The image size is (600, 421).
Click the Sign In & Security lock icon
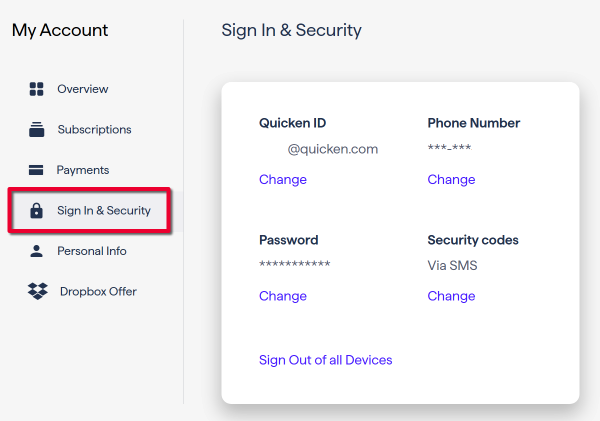pos(37,211)
